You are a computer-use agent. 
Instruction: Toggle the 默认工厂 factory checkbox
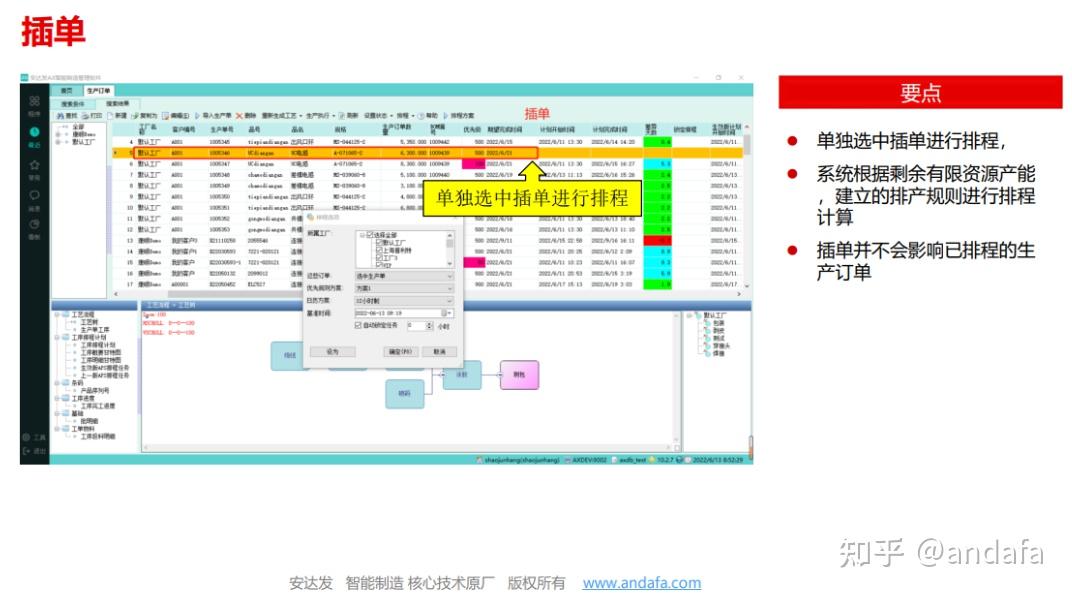[378, 243]
